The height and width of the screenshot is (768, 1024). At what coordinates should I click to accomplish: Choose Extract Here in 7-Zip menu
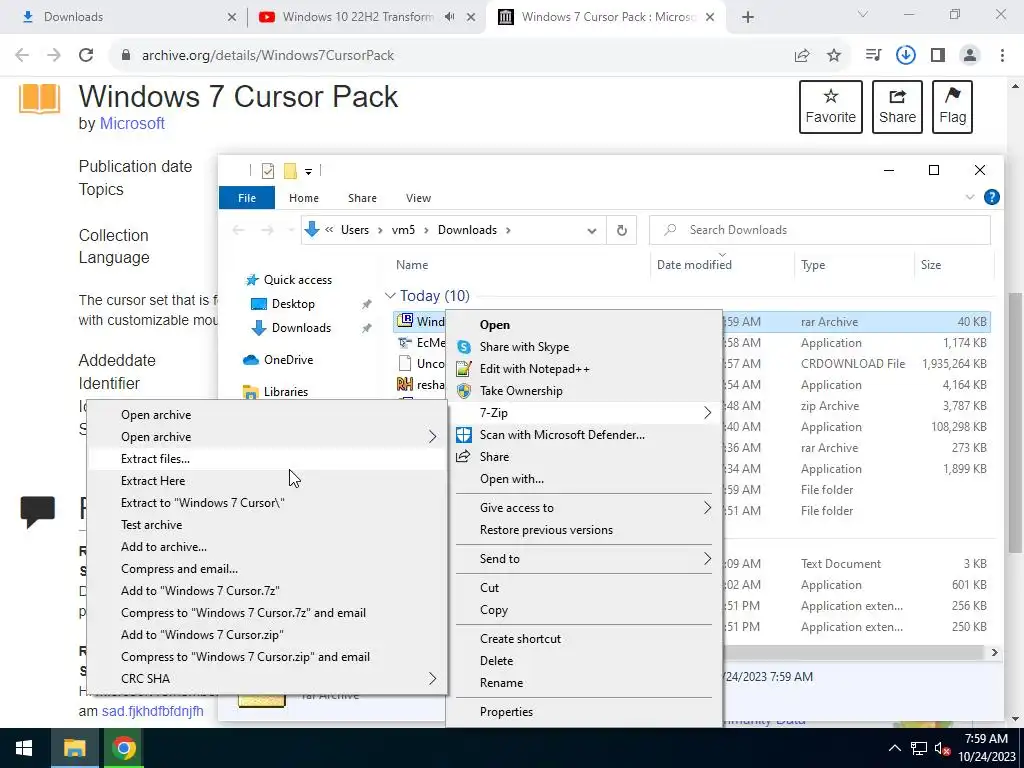pos(267,481)
